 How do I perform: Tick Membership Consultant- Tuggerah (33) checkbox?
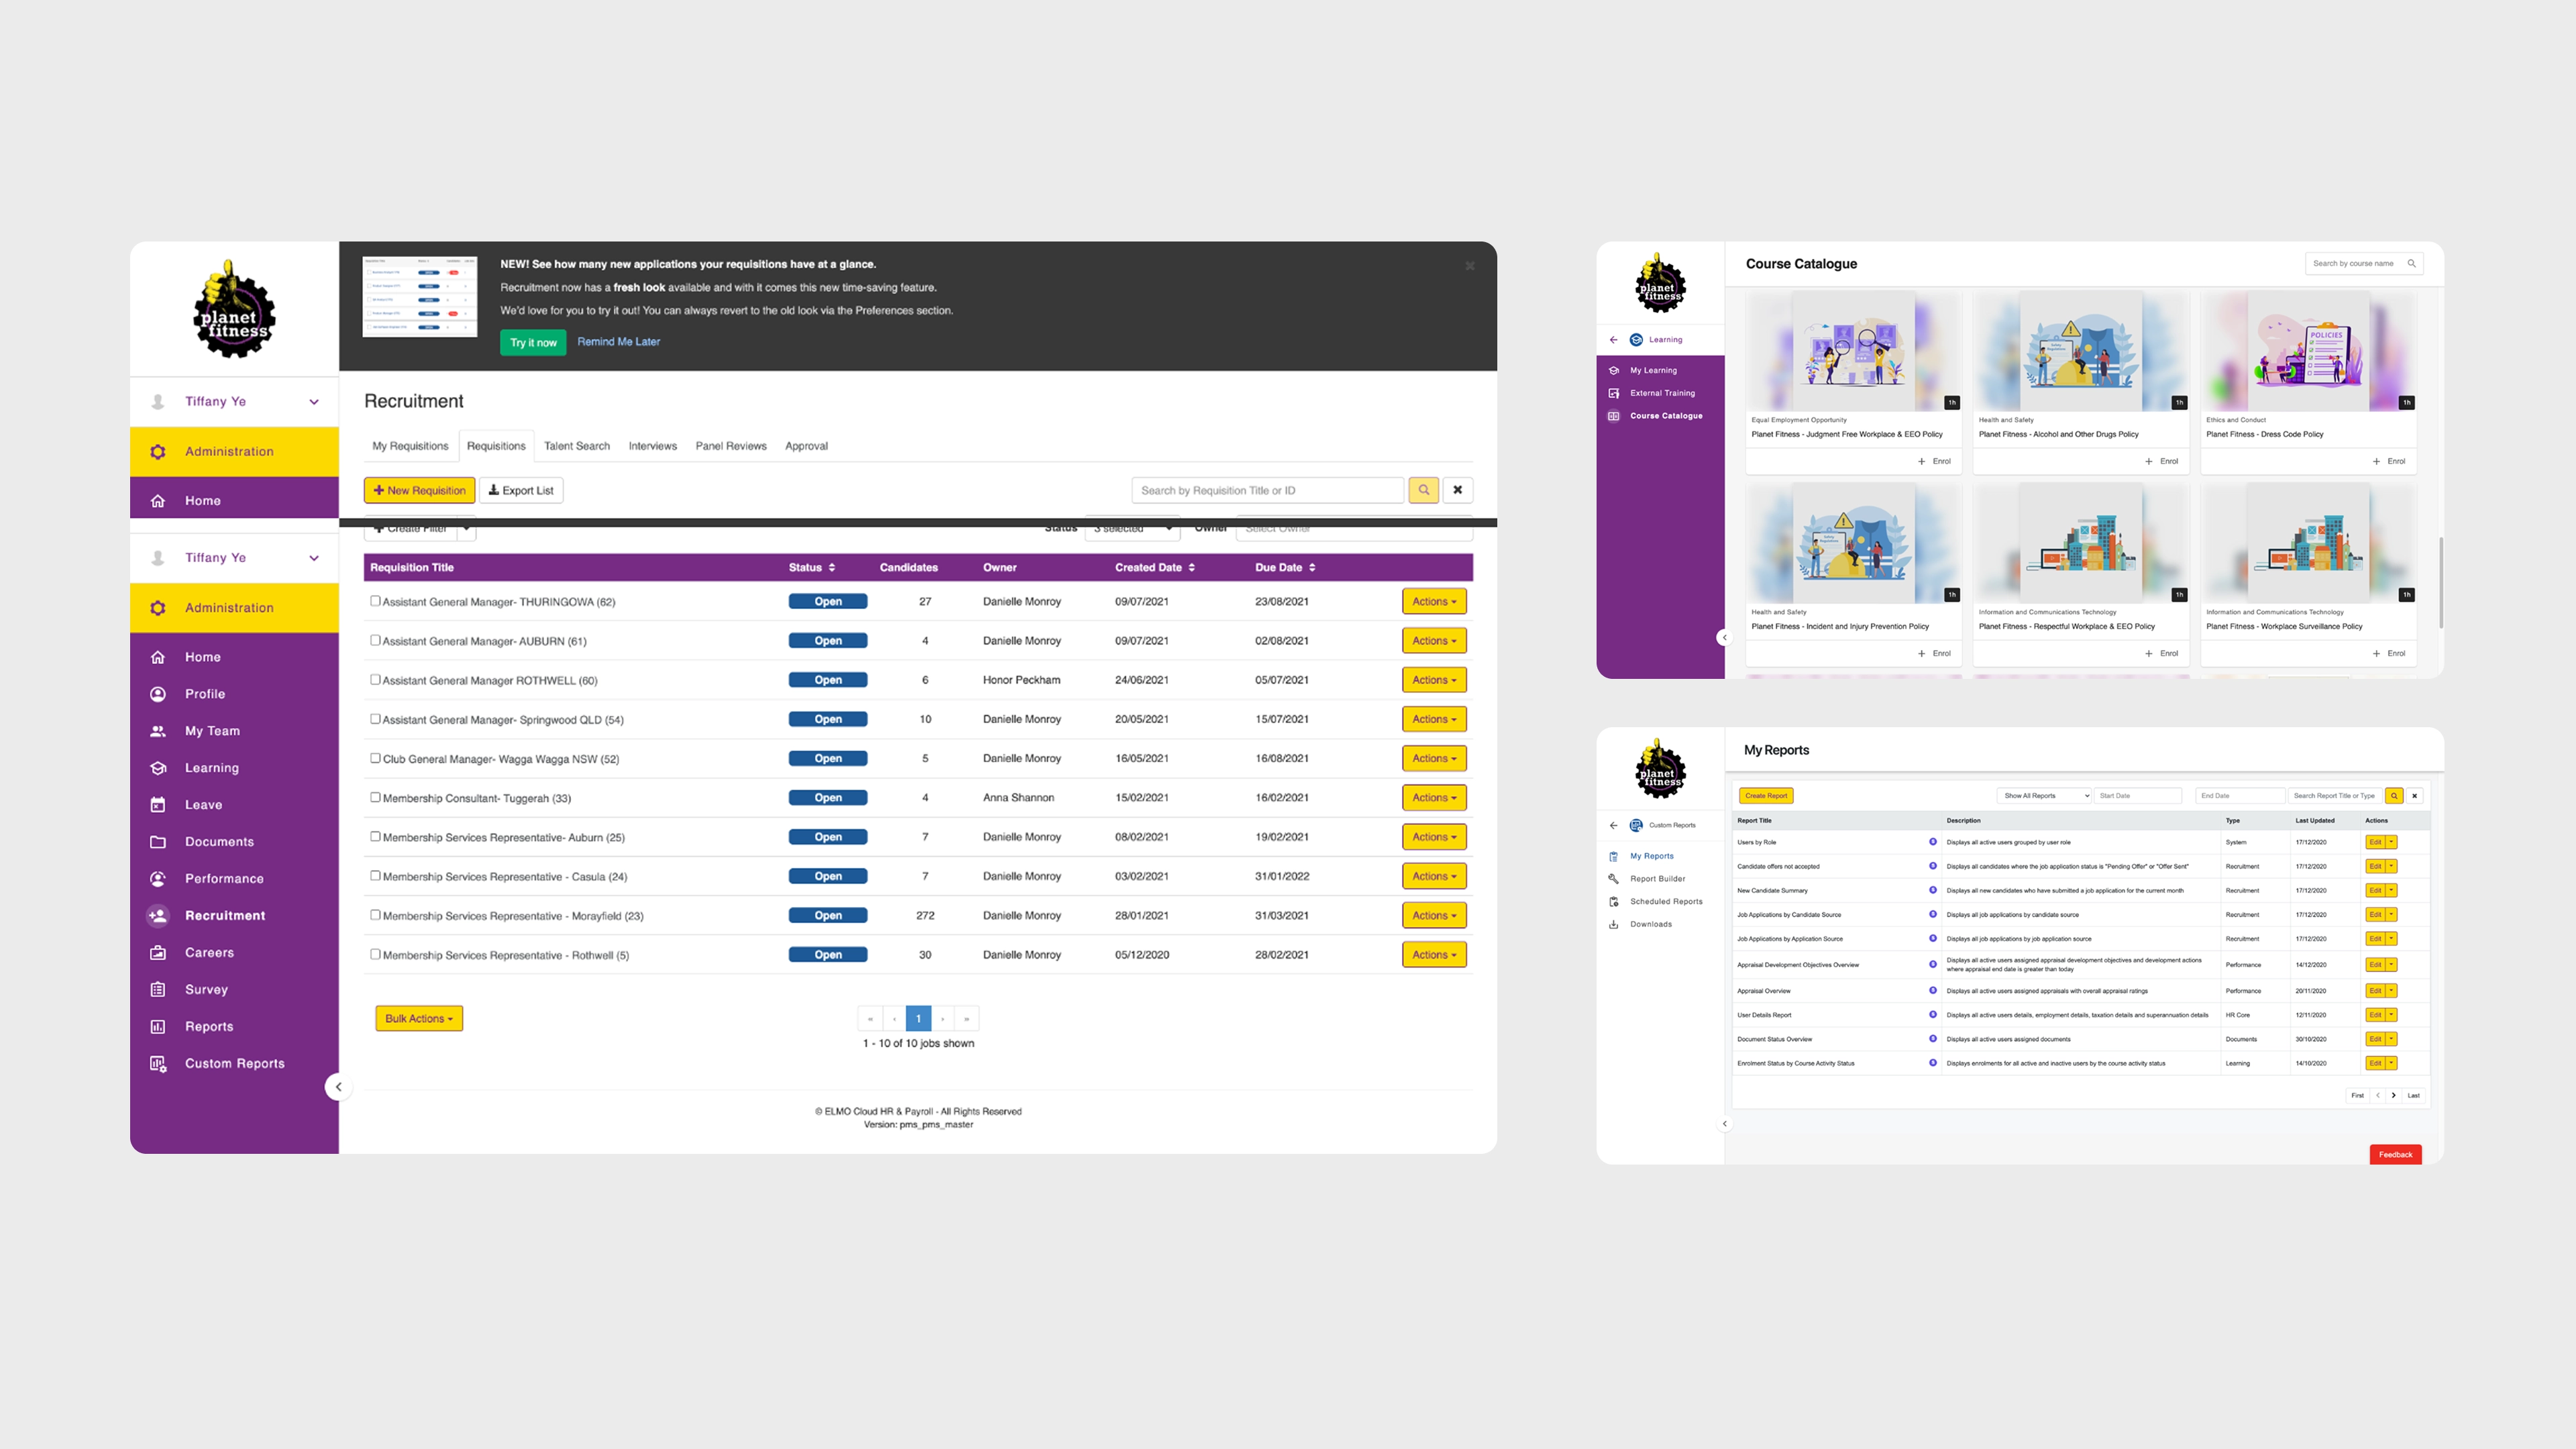(x=375, y=797)
